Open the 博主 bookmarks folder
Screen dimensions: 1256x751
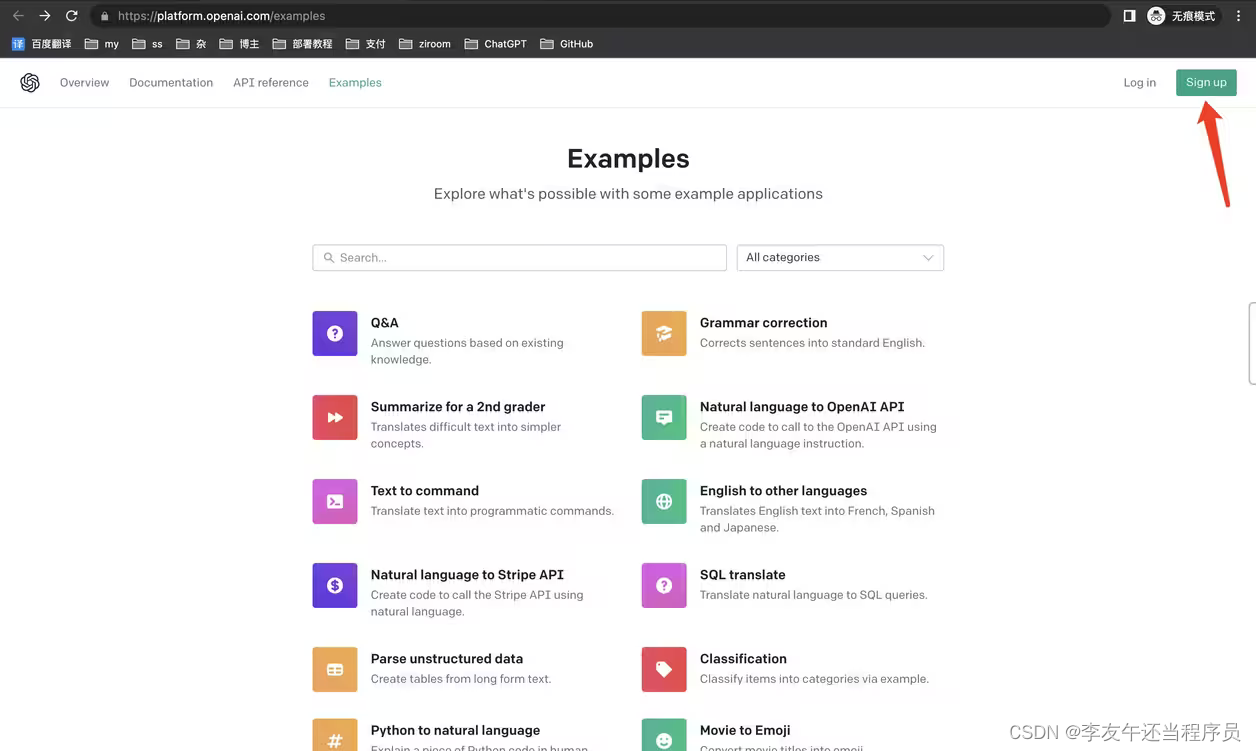[x=239, y=44]
